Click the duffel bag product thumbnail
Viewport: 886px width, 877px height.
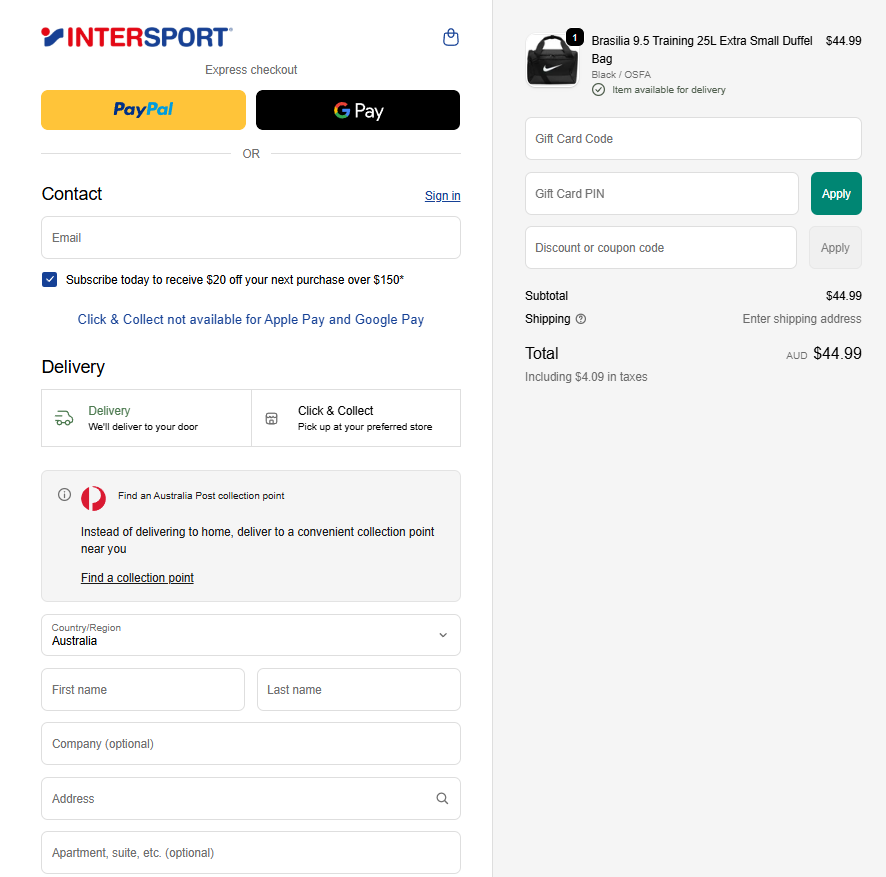[x=551, y=61]
